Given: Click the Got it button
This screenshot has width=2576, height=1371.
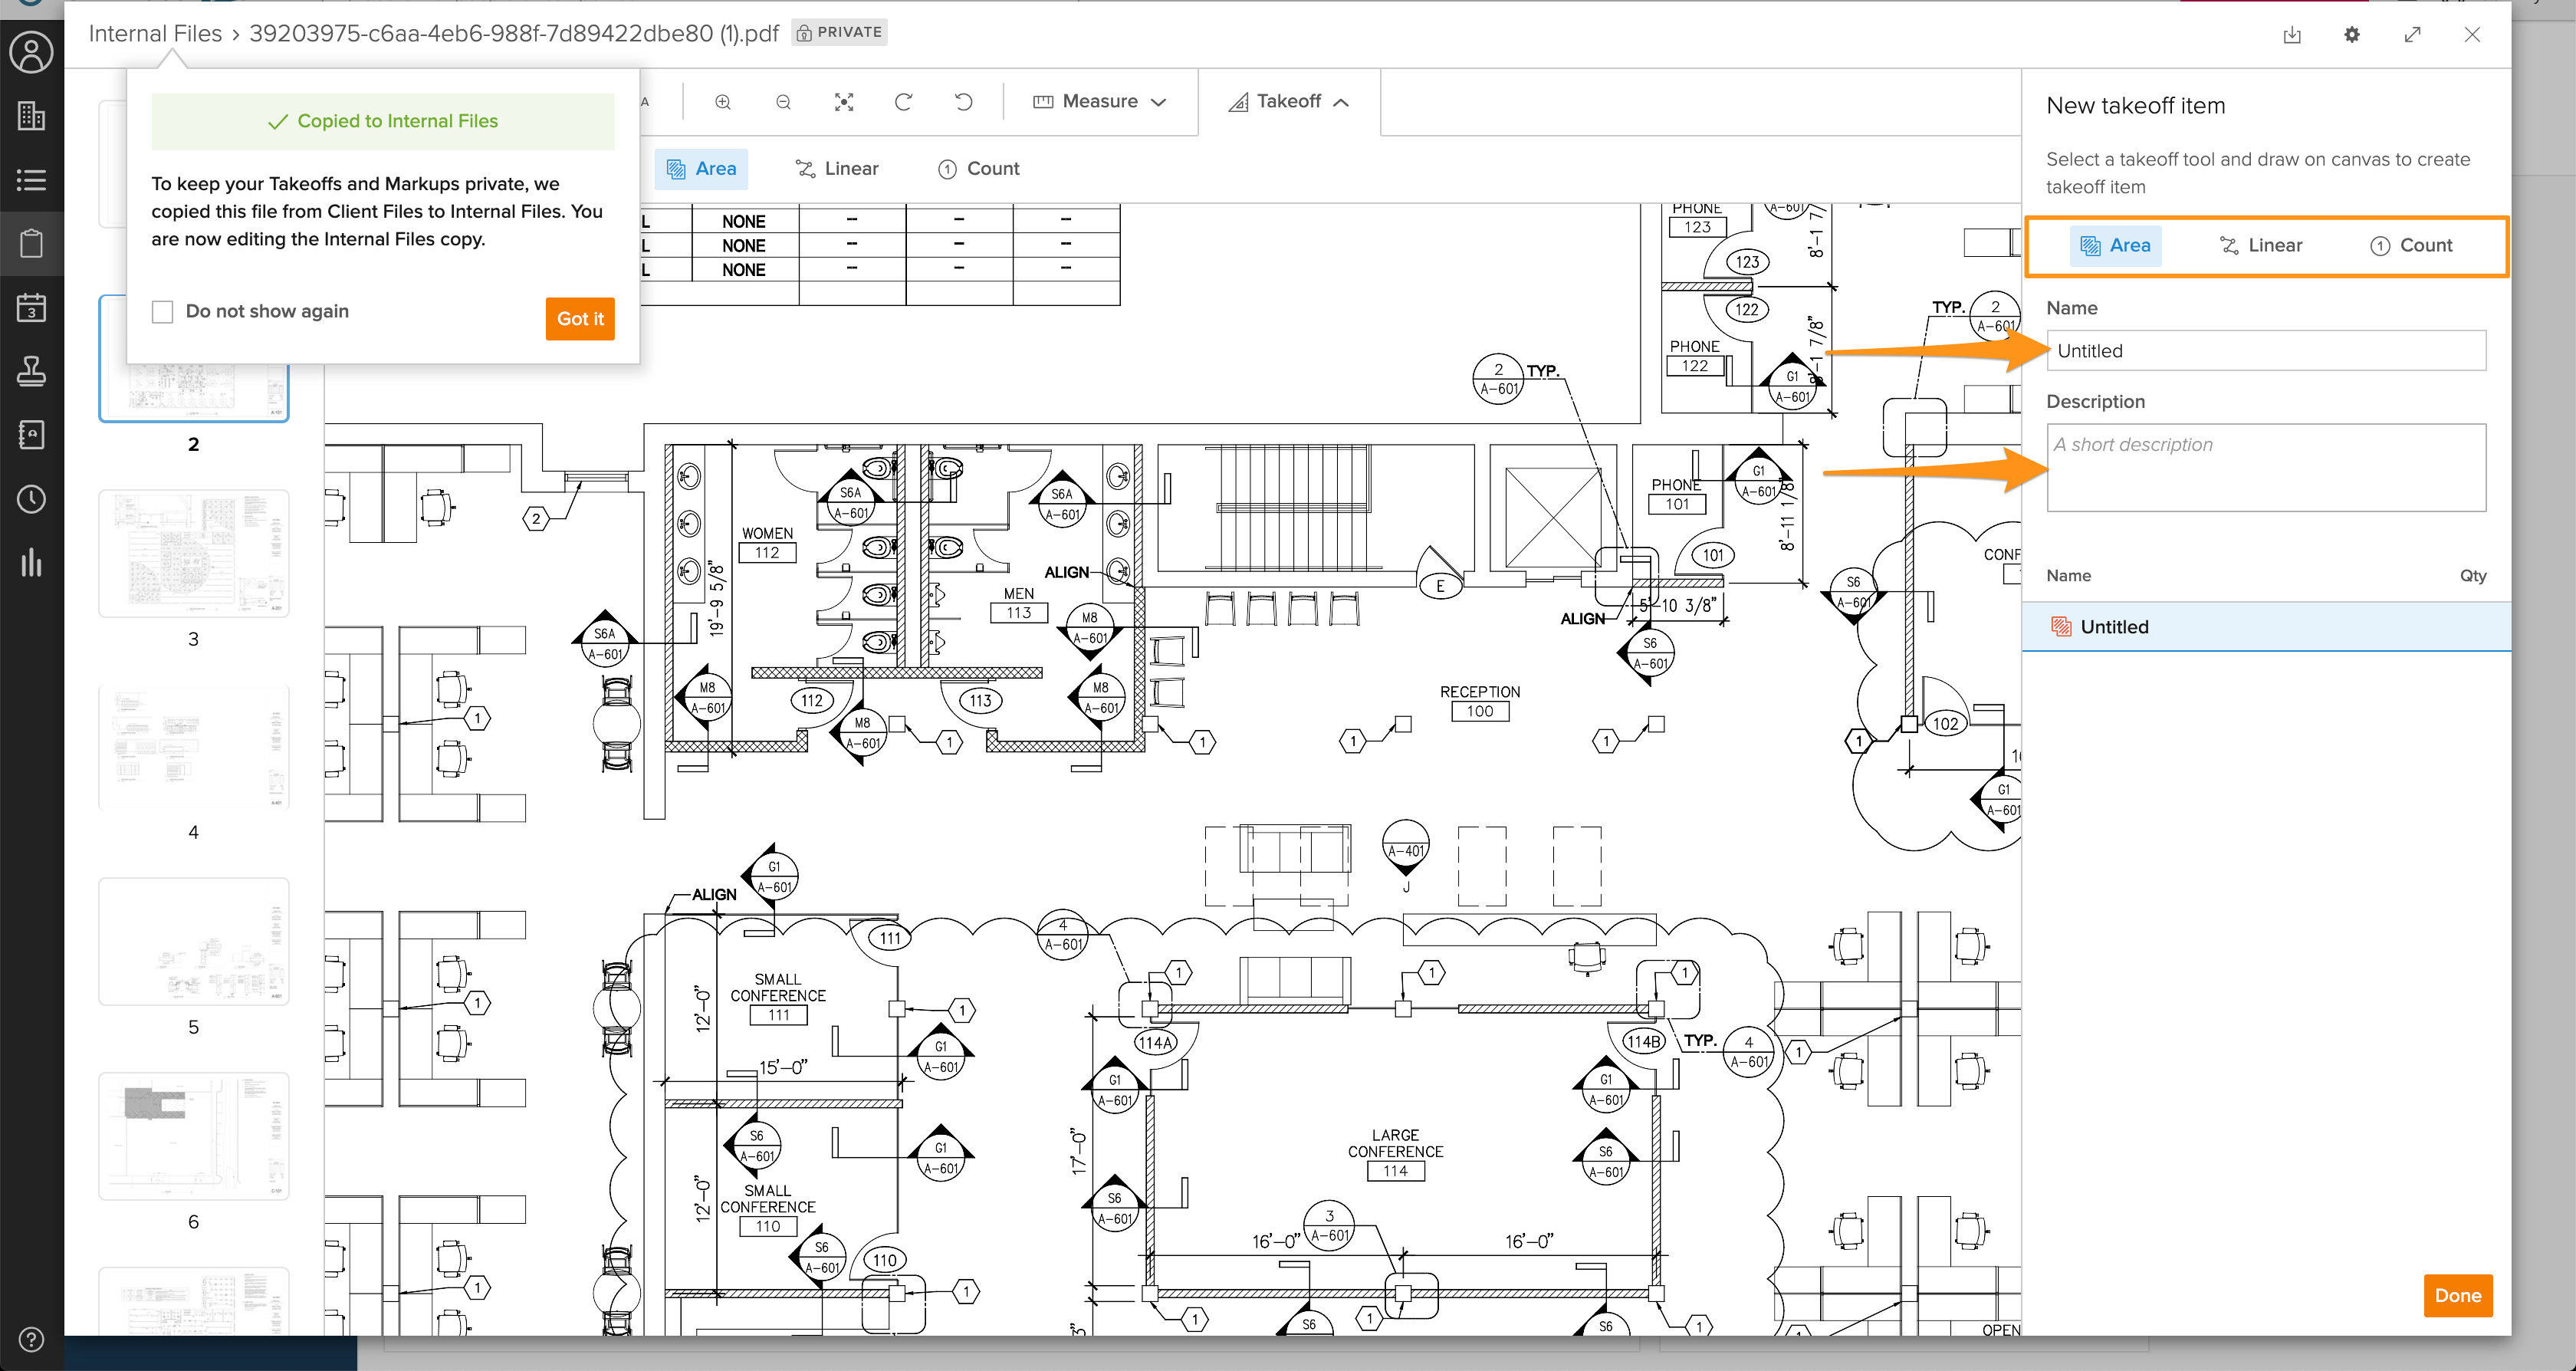Looking at the screenshot, I should pos(580,319).
